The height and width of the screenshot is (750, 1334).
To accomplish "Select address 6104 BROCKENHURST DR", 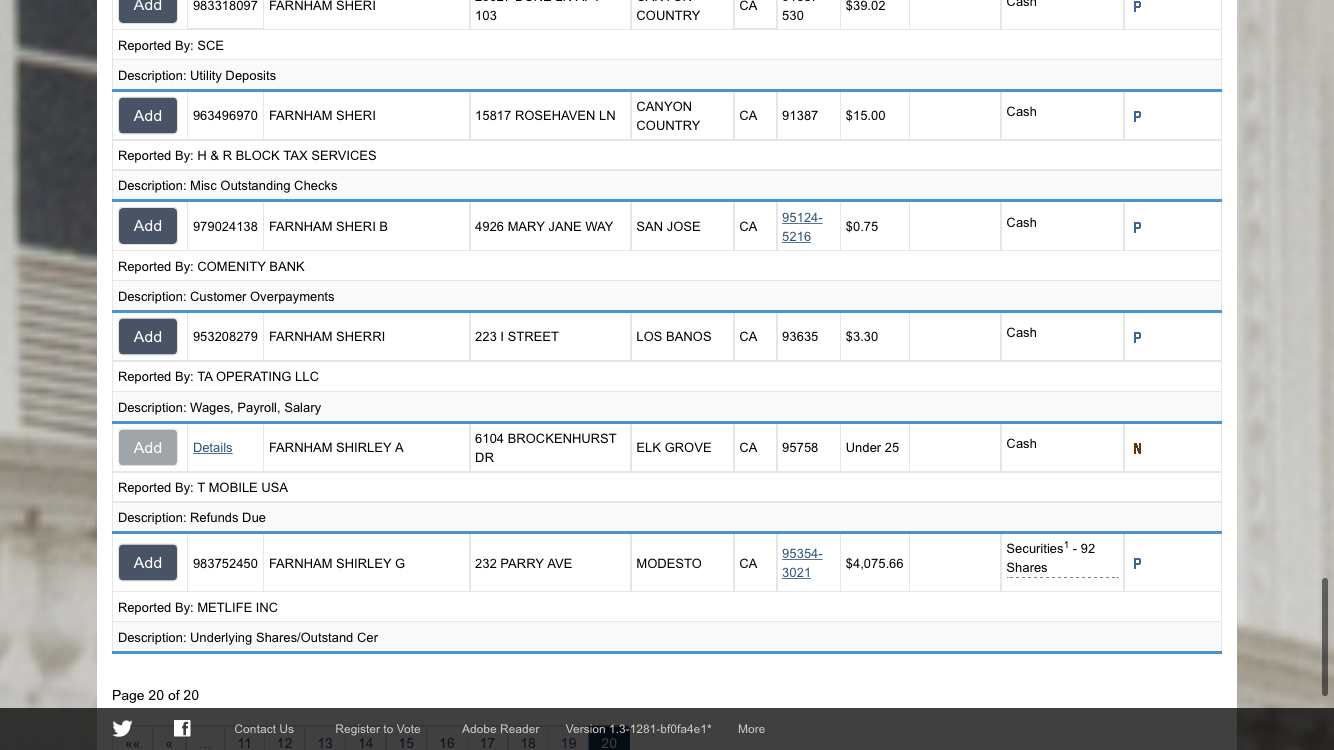I will pos(546,448).
